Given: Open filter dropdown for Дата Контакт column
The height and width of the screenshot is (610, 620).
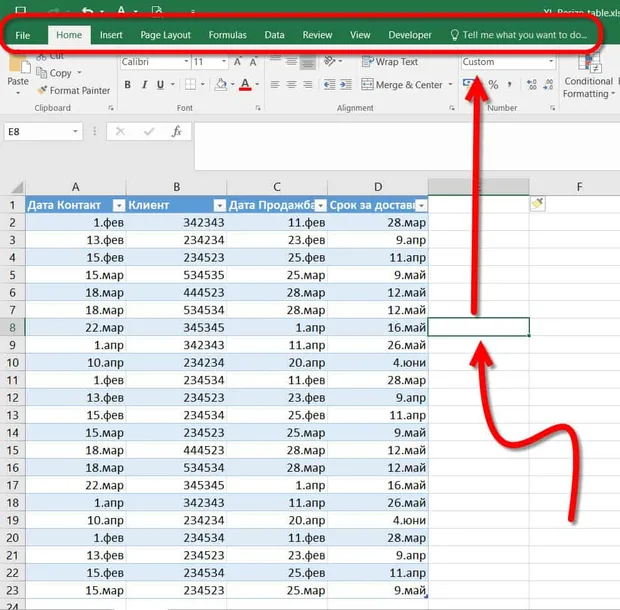Looking at the screenshot, I should pos(119,205).
